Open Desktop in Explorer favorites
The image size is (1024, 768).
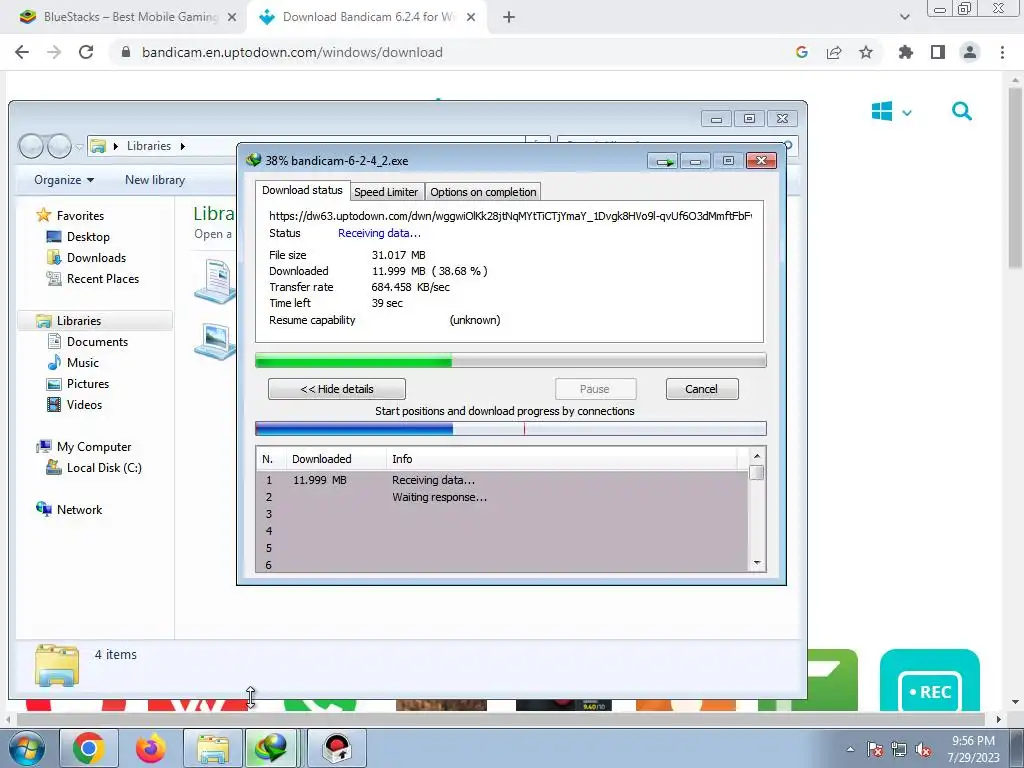[88, 237]
